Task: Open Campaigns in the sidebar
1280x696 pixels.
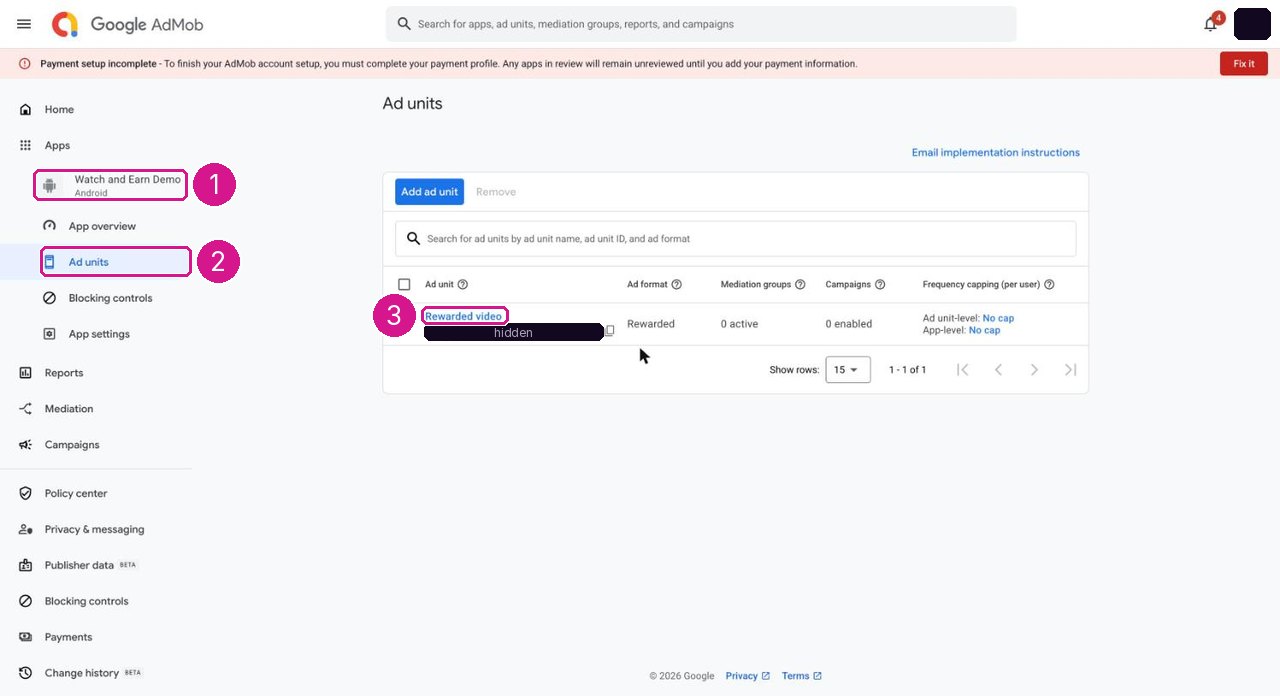Action: tap(71, 445)
